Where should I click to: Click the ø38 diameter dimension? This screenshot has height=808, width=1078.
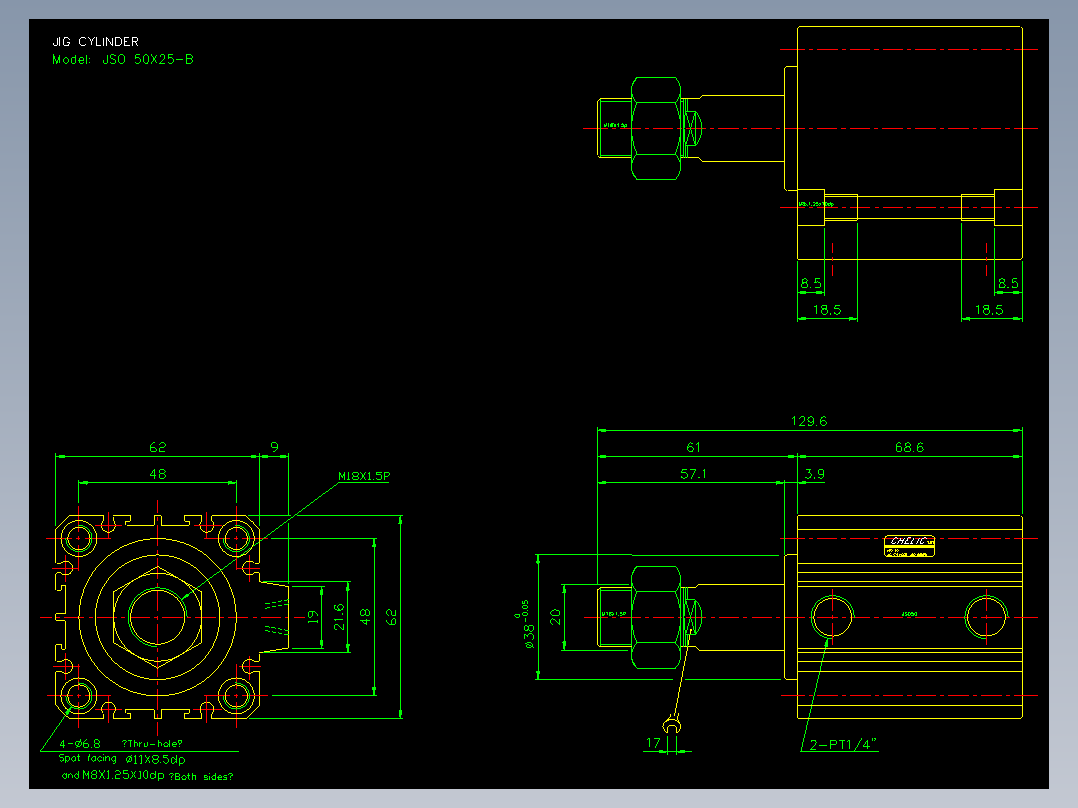click(x=527, y=625)
